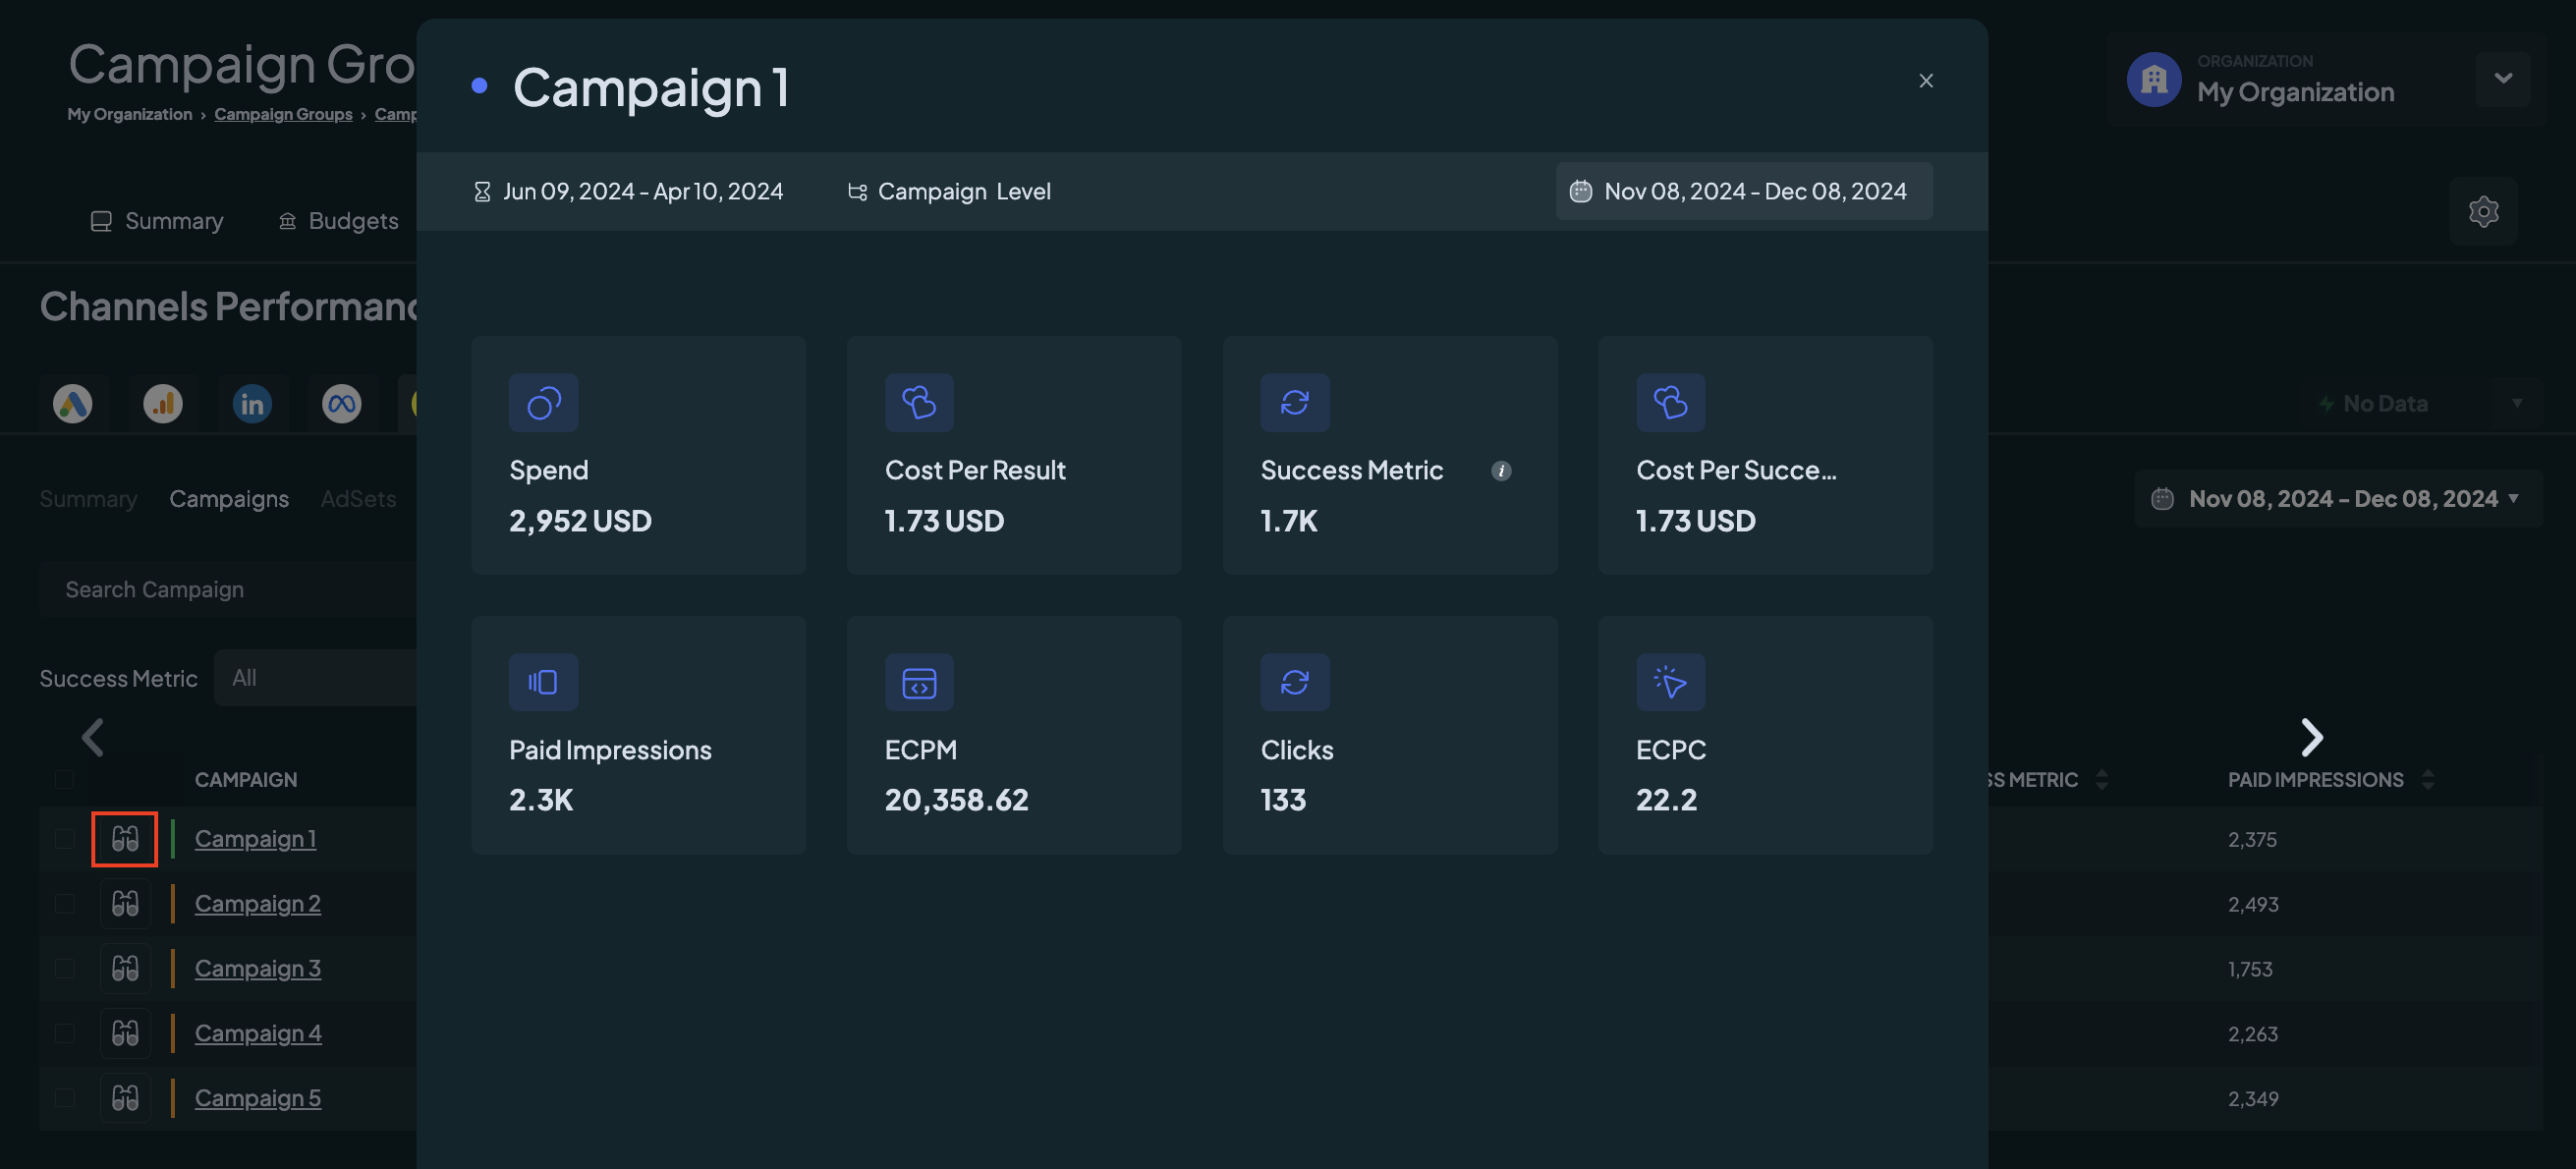
Task: Expand the My Organization dropdown chevron
Action: click(x=2503, y=79)
